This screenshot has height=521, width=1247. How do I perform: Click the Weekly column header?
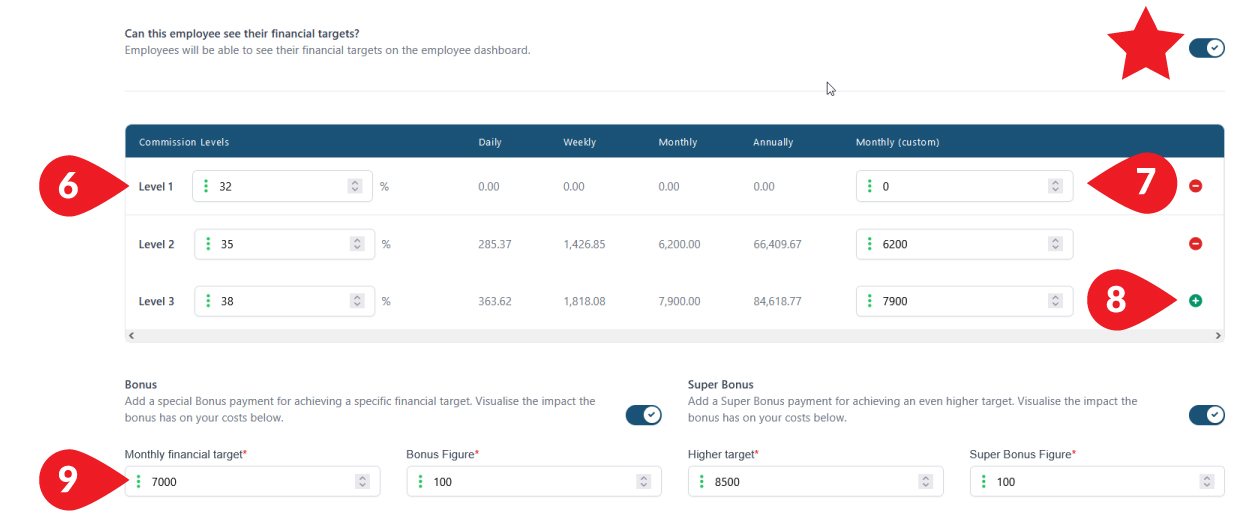pyautogui.click(x=579, y=142)
